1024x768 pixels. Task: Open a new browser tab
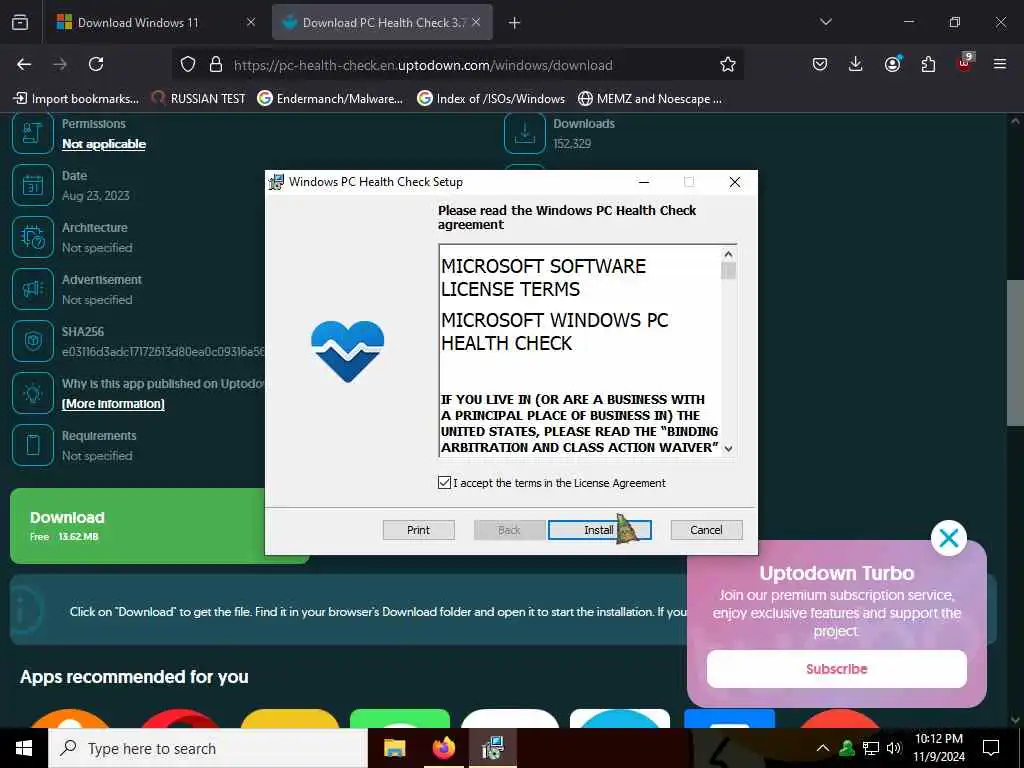tap(514, 23)
